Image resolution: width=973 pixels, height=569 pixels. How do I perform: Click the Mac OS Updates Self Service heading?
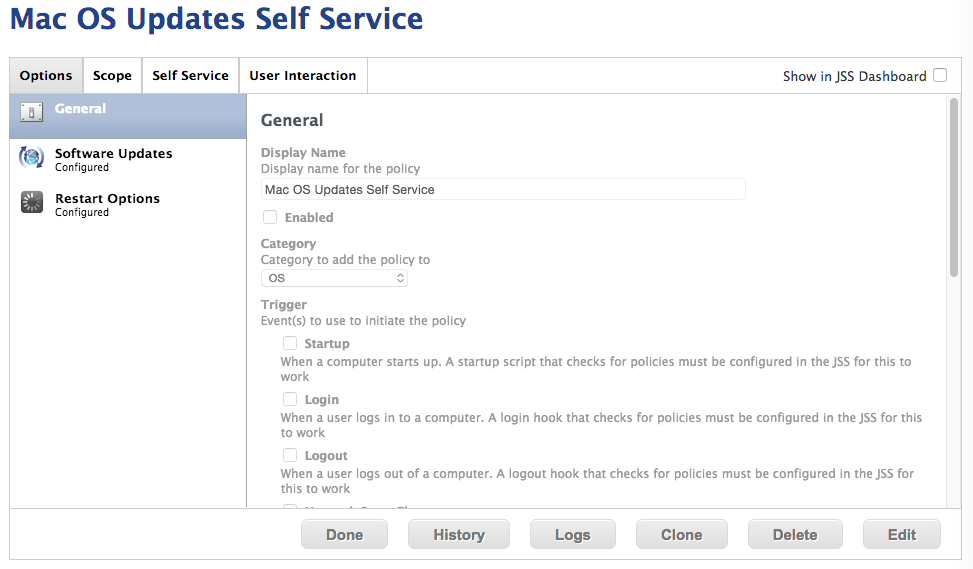pos(217,19)
